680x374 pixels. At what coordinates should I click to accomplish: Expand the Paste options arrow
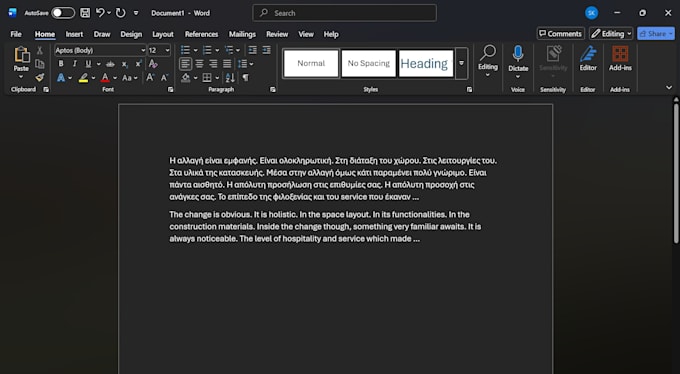pyautogui.click(x=21, y=77)
